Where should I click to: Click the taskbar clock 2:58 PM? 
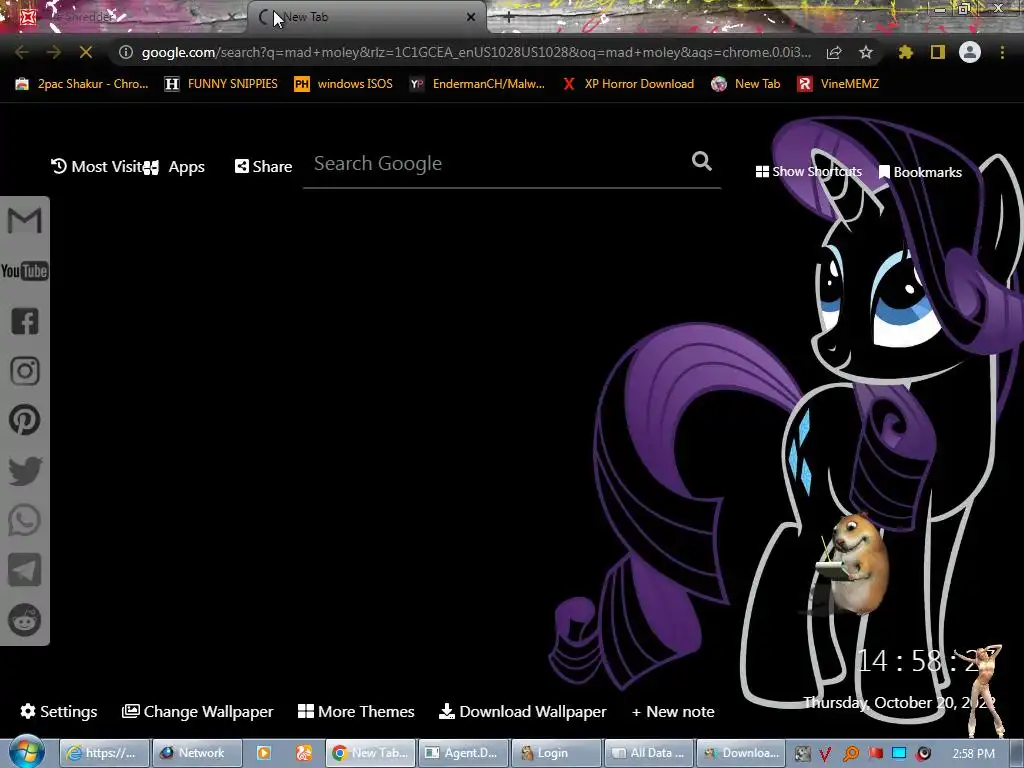pos(974,754)
